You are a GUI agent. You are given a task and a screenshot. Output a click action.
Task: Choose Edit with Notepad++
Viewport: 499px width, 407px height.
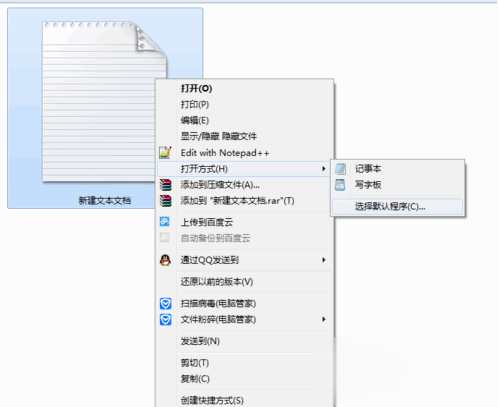(x=244, y=153)
